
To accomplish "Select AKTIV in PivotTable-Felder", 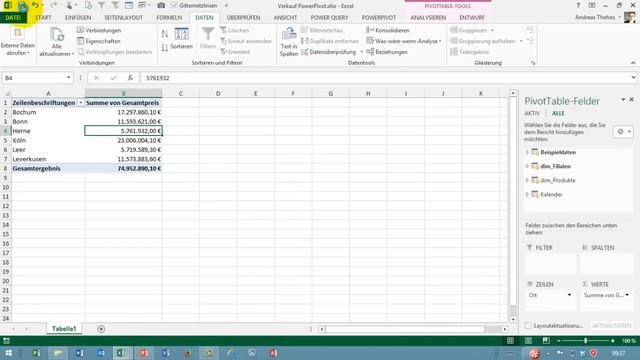I will tap(532, 113).
